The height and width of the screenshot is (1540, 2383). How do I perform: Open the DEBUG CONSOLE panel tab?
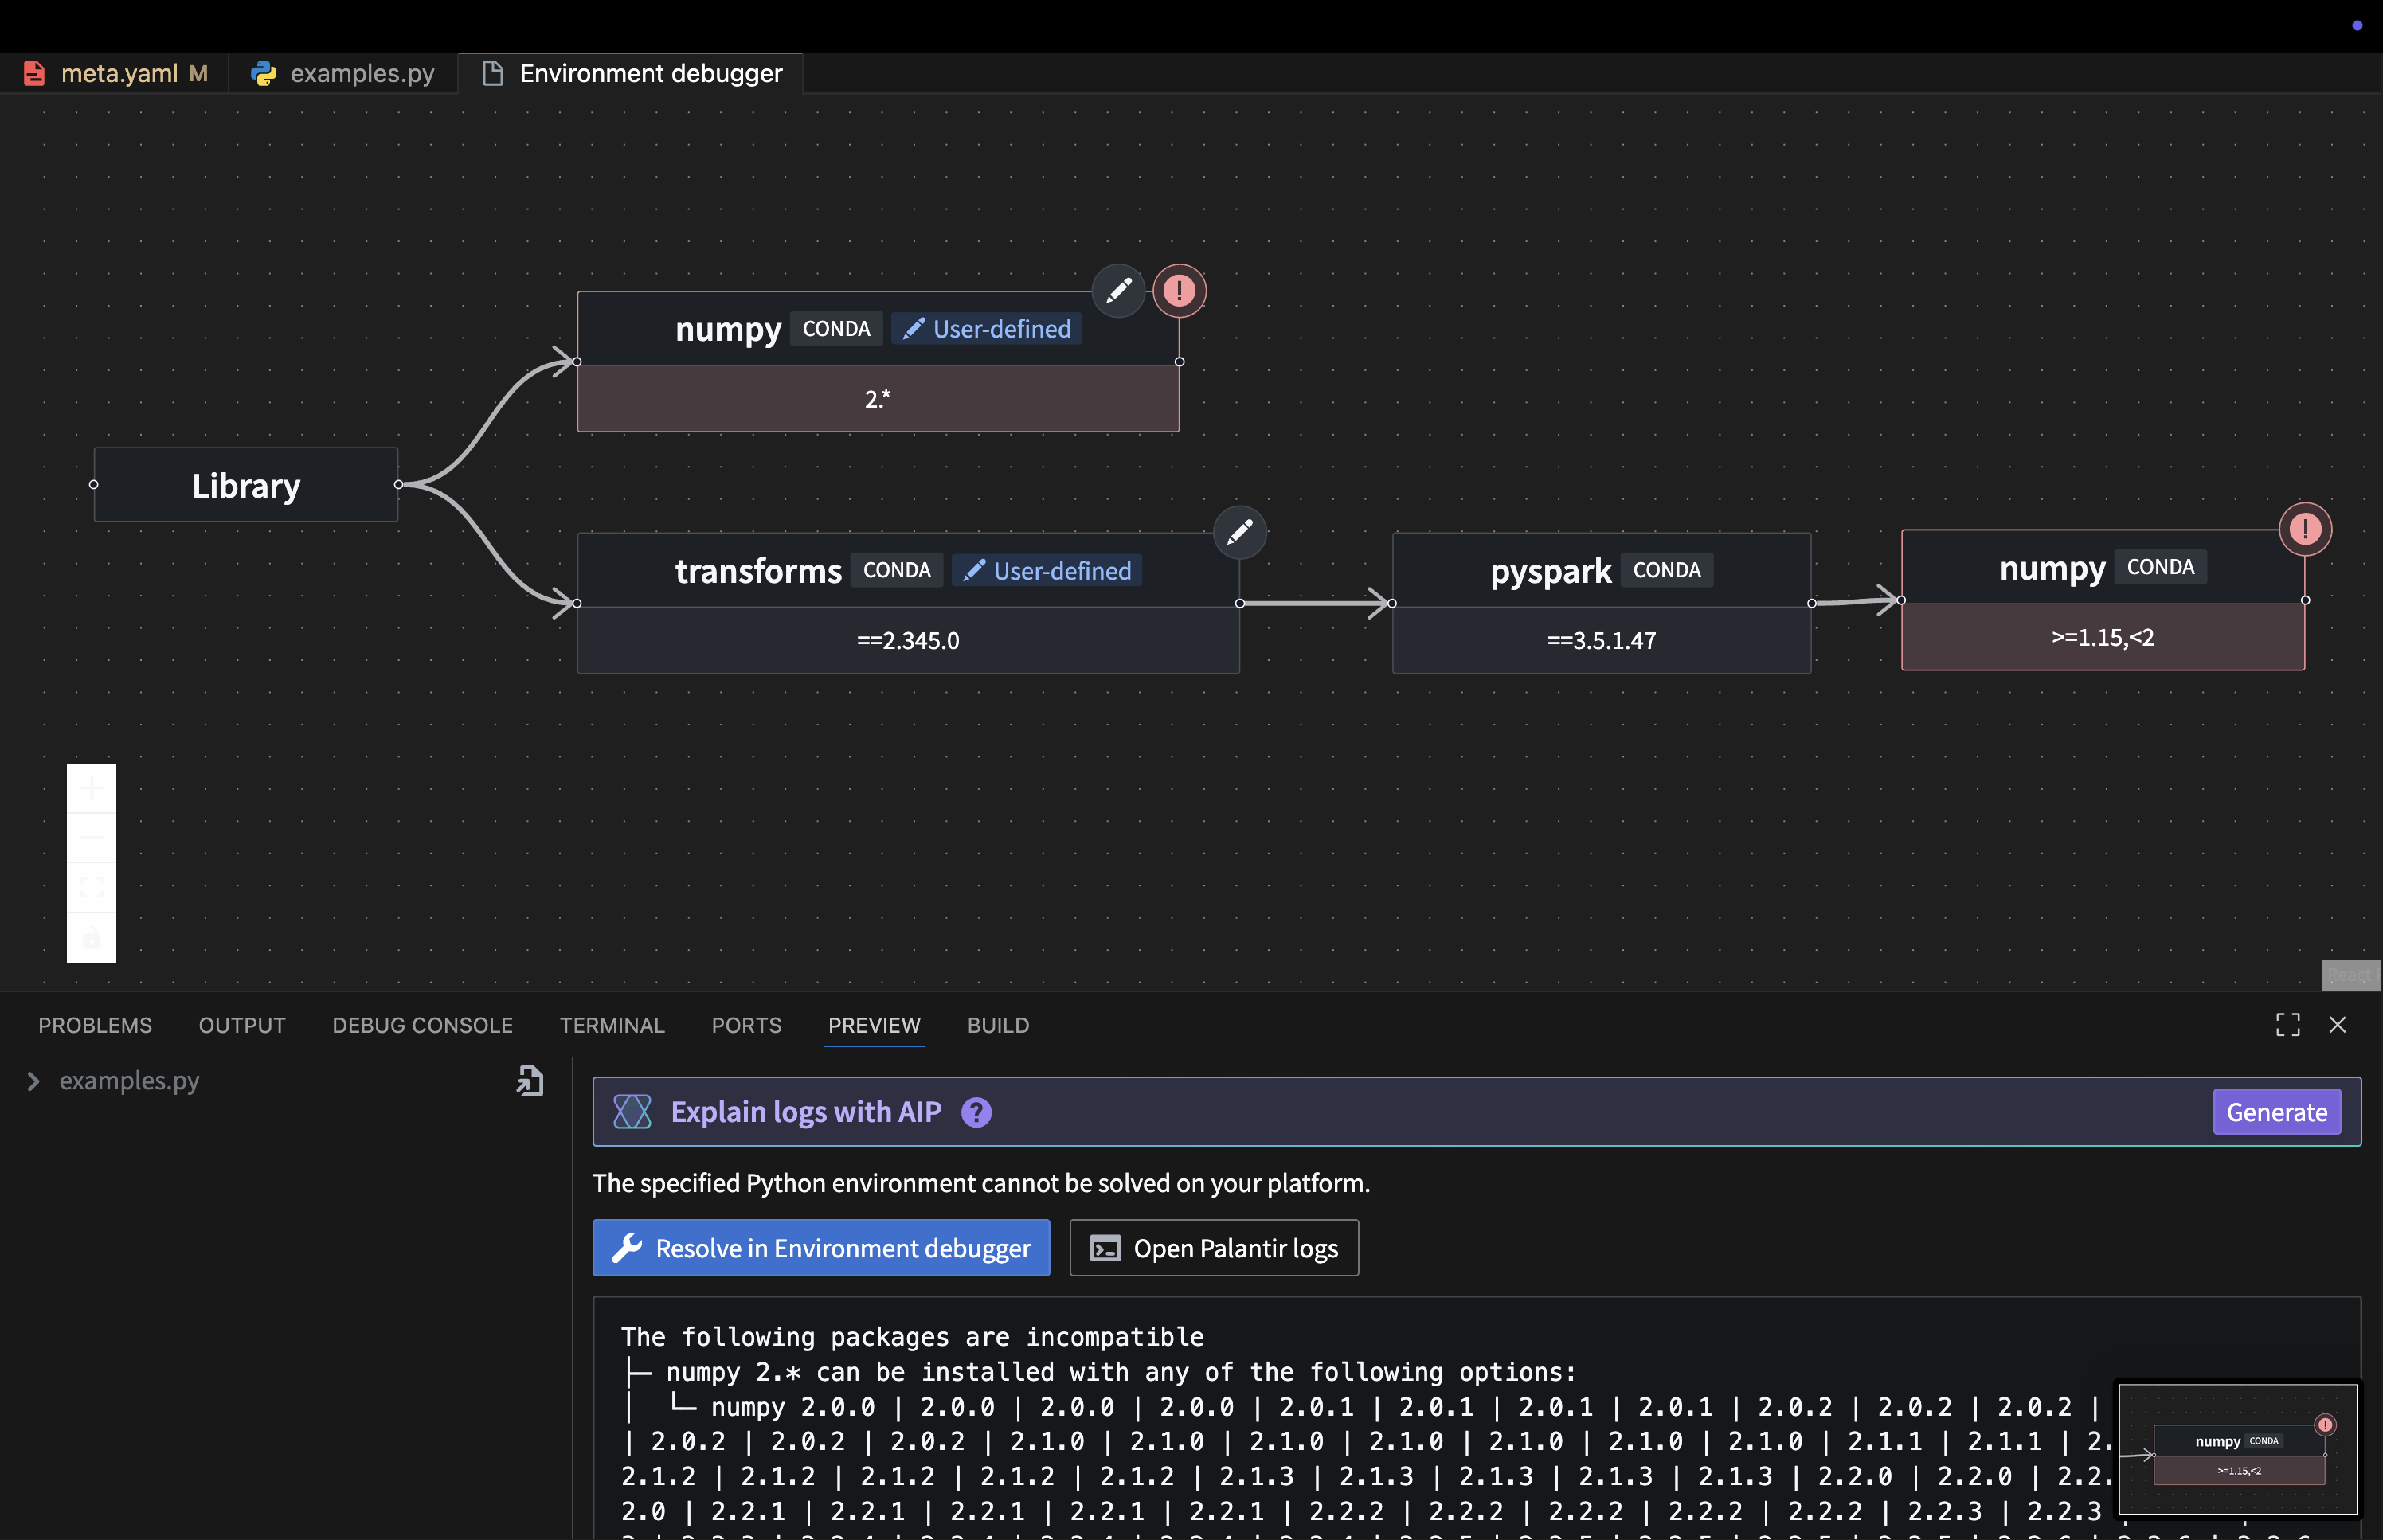(422, 1025)
